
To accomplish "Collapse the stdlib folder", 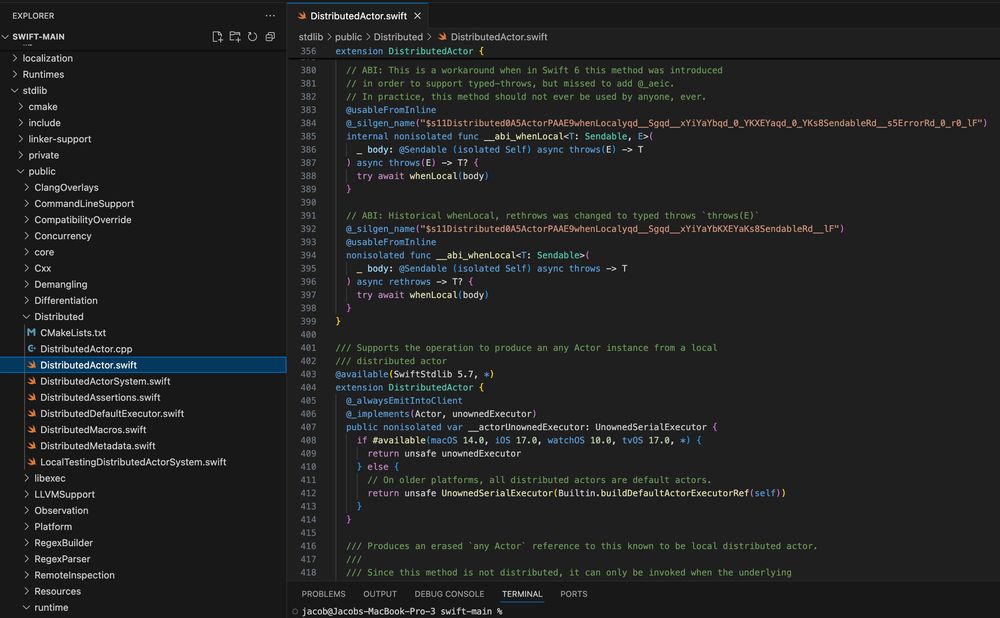I will [x=15, y=91].
